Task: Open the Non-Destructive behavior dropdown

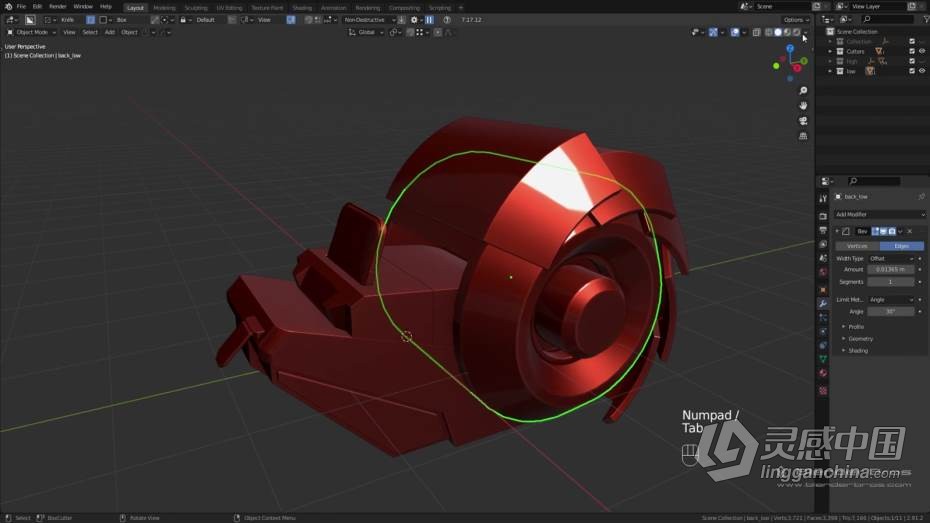Action: pos(369,20)
